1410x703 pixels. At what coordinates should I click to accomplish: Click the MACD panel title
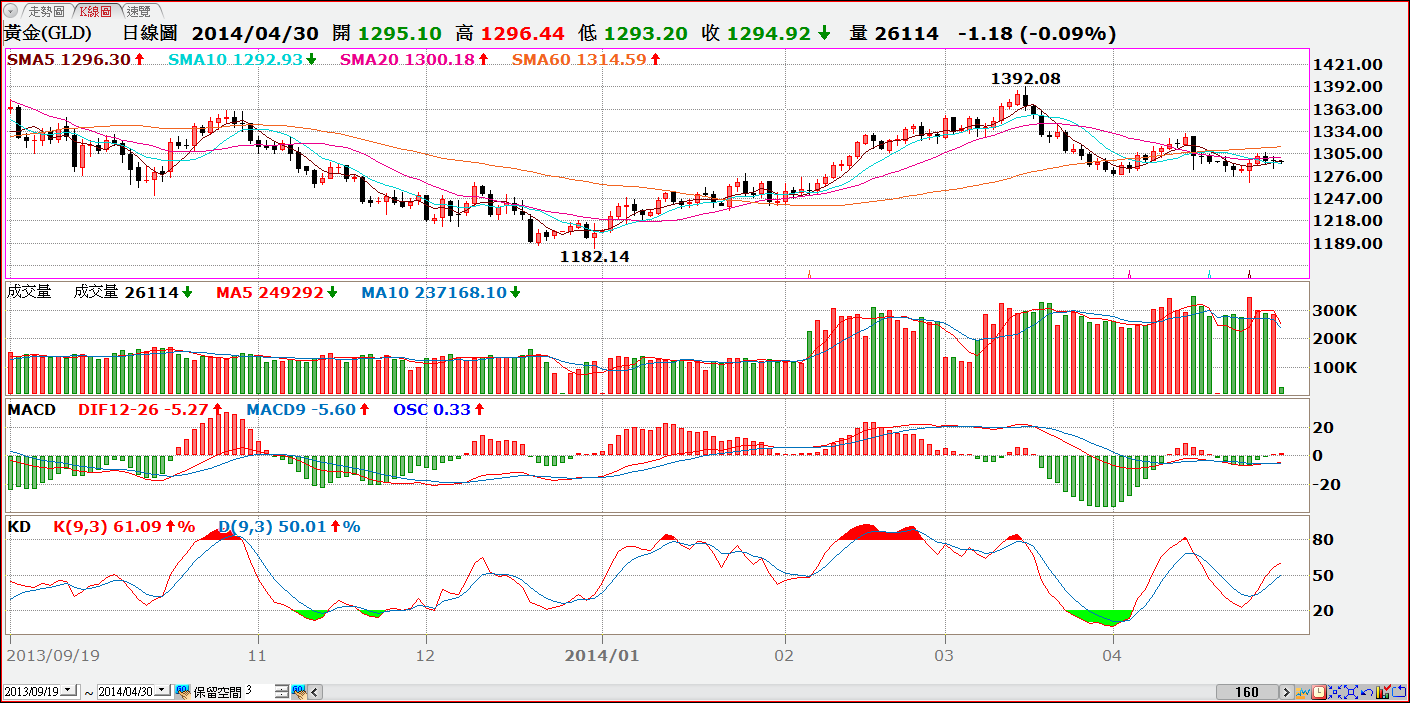click(32, 410)
